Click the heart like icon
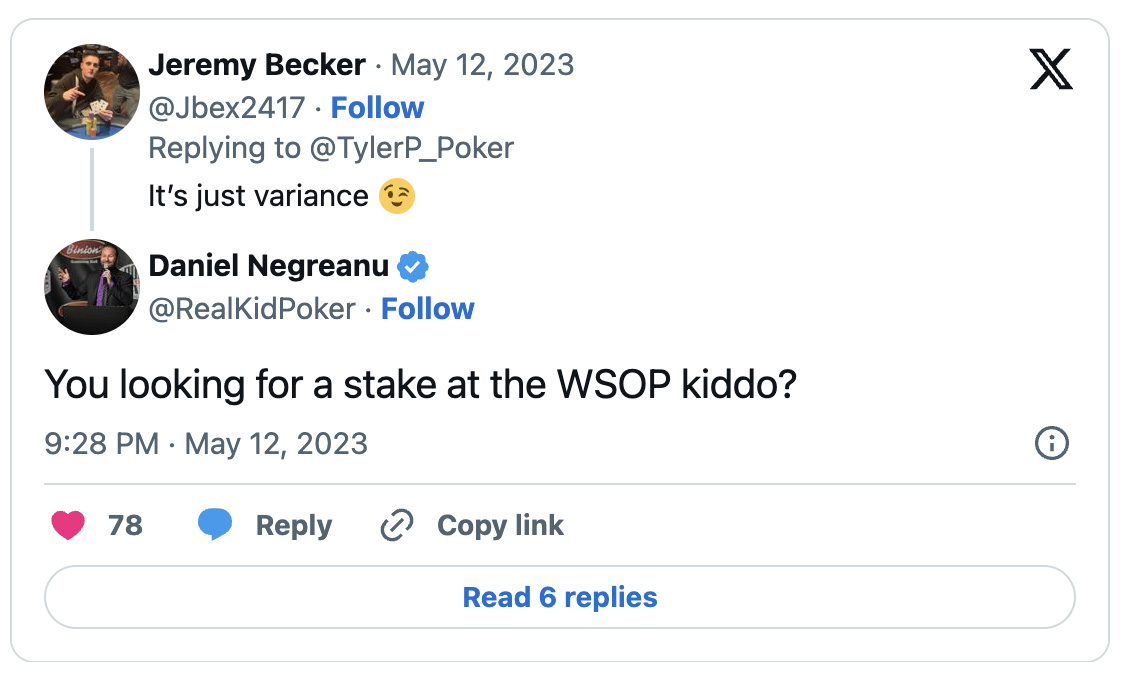This screenshot has width=1122, height=676. coord(68,525)
